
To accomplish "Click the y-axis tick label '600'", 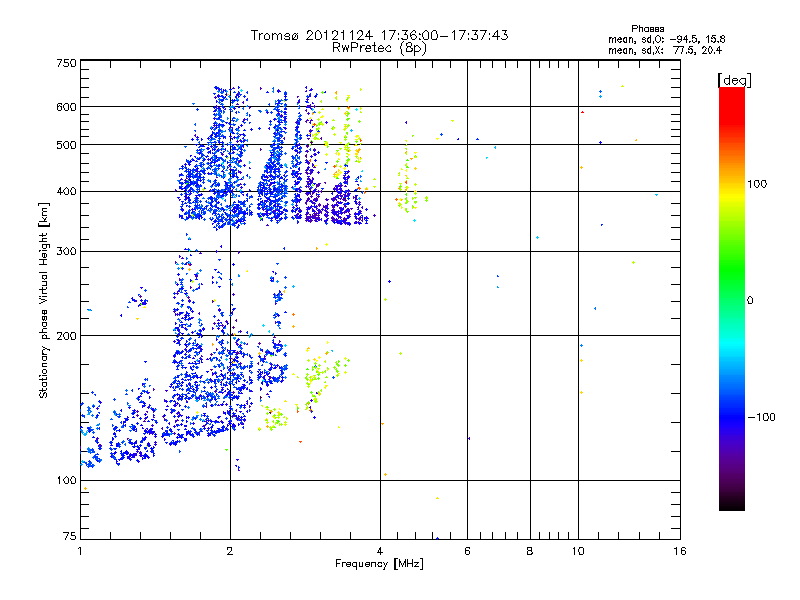I will tap(66, 107).
